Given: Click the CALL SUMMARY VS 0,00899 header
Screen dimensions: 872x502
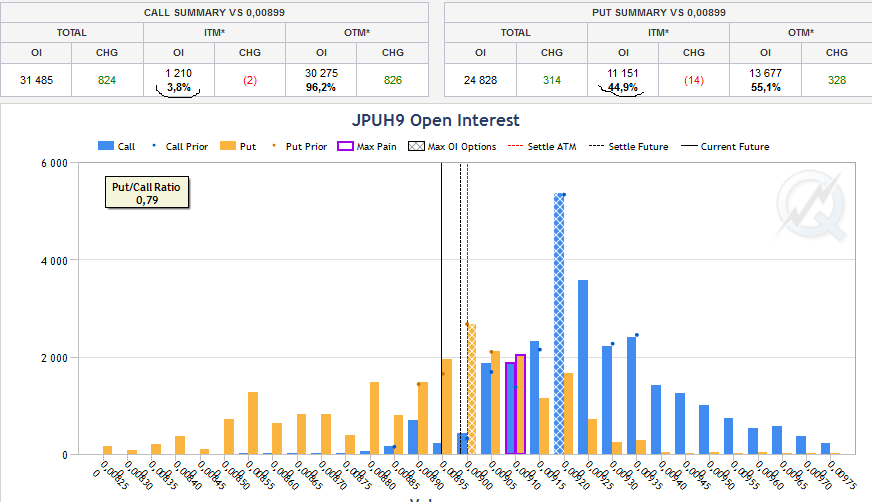Looking at the screenshot, I should click(214, 12).
